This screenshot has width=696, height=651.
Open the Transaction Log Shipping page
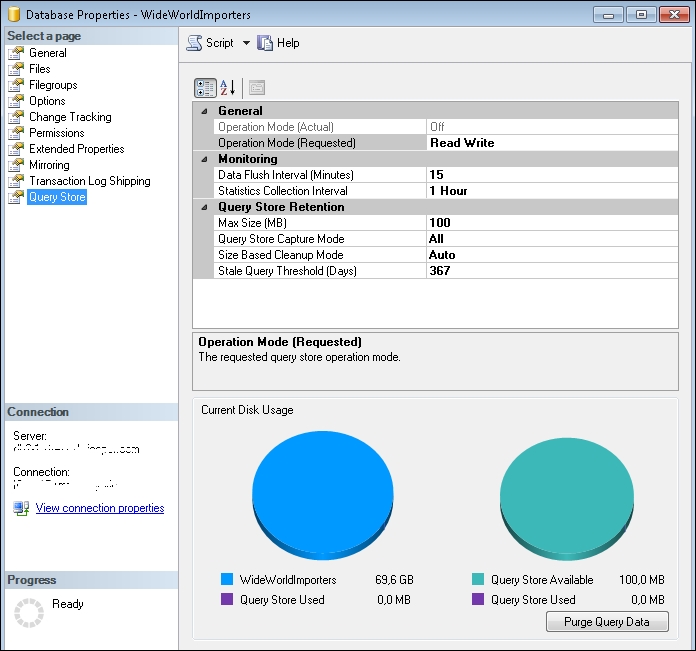90,181
